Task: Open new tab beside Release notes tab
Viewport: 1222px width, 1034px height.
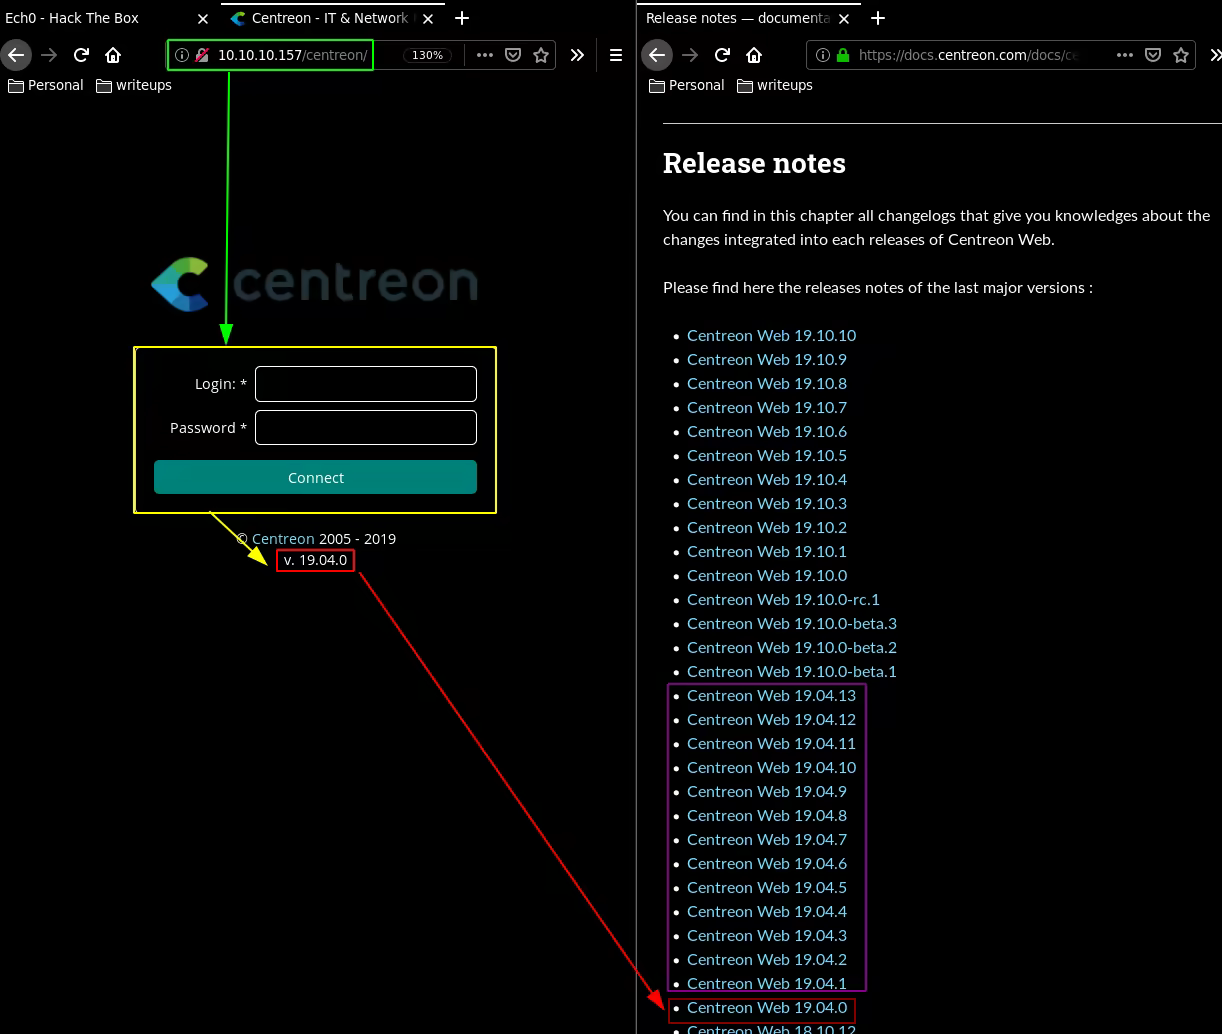Action: pos(878,18)
